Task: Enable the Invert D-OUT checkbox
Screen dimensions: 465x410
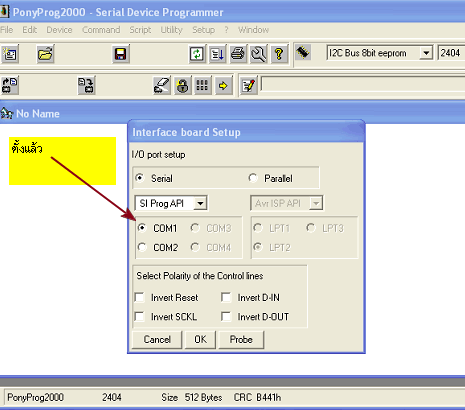Action: click(x=226, y=316)
